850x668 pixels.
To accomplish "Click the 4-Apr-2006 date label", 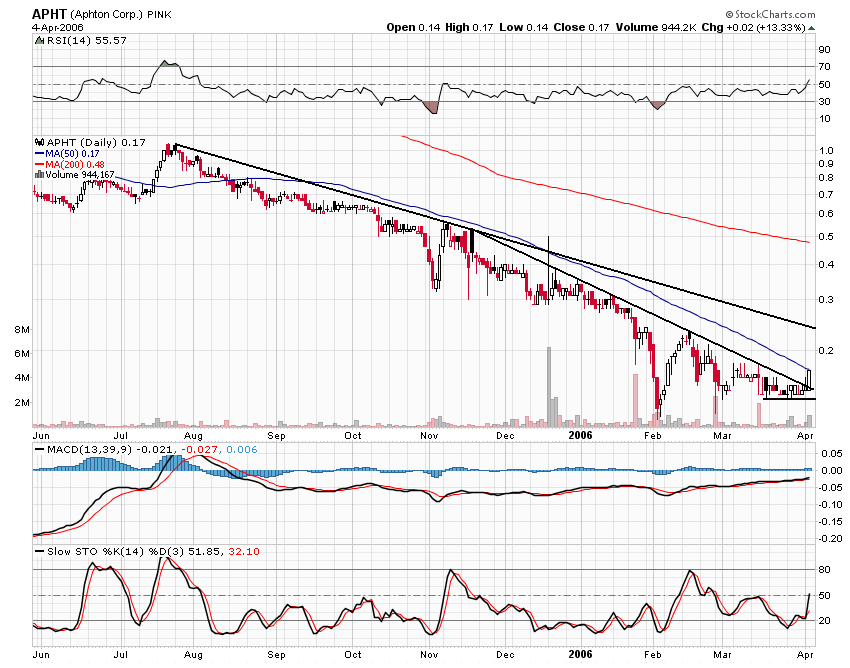I will [57, 27].
